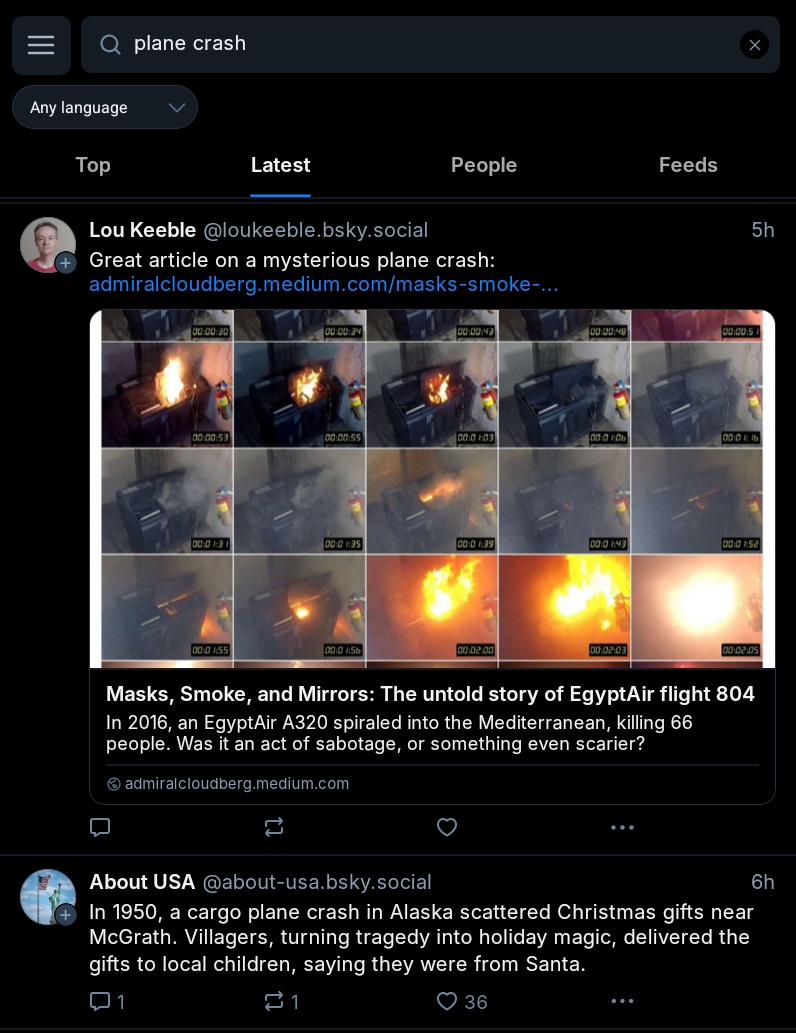Repost Lou Keeble's post
This screenshot has width=796, height=1033.
[x=274, y=827]
